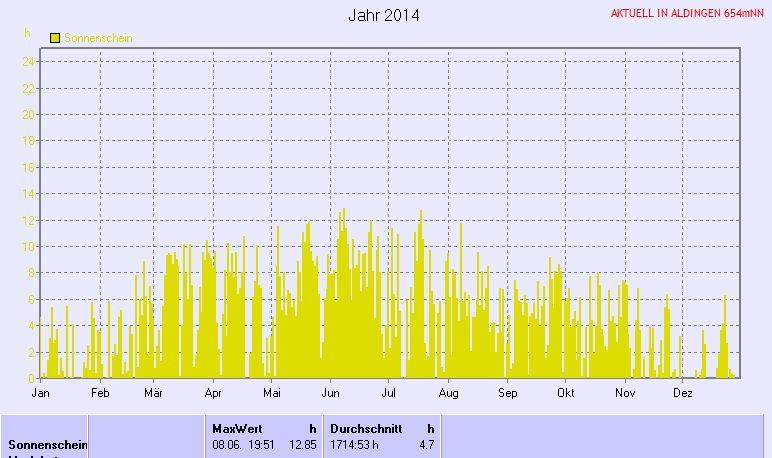The height and width of the screenshot is (458, 772).
Task: Click the 24 value on the y-axis
Action: 29,61
